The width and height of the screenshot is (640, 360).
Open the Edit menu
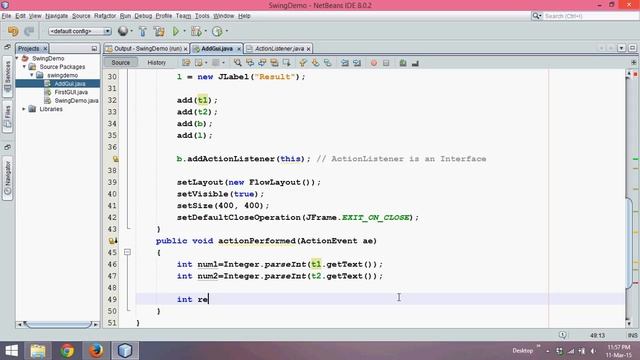click(20, 16)
